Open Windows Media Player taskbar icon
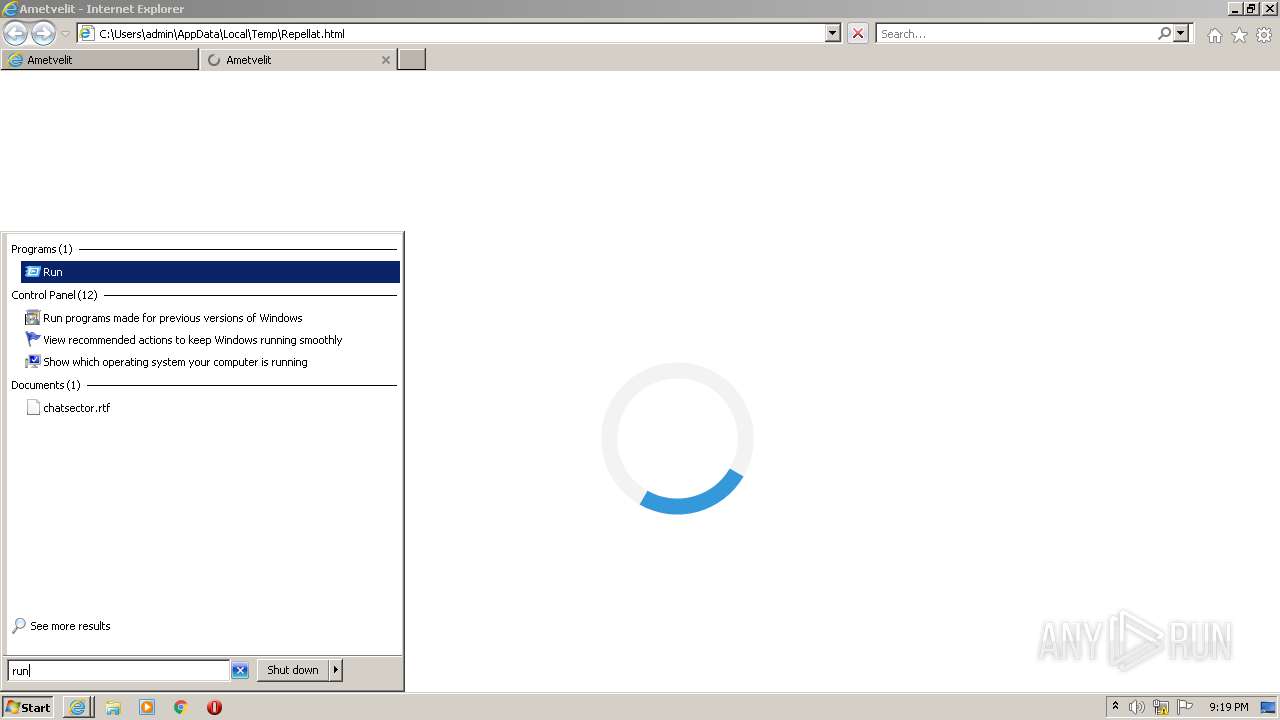The width and height of the screenshot is (1280, 720). pyautogui.click(x=147, y=707)
